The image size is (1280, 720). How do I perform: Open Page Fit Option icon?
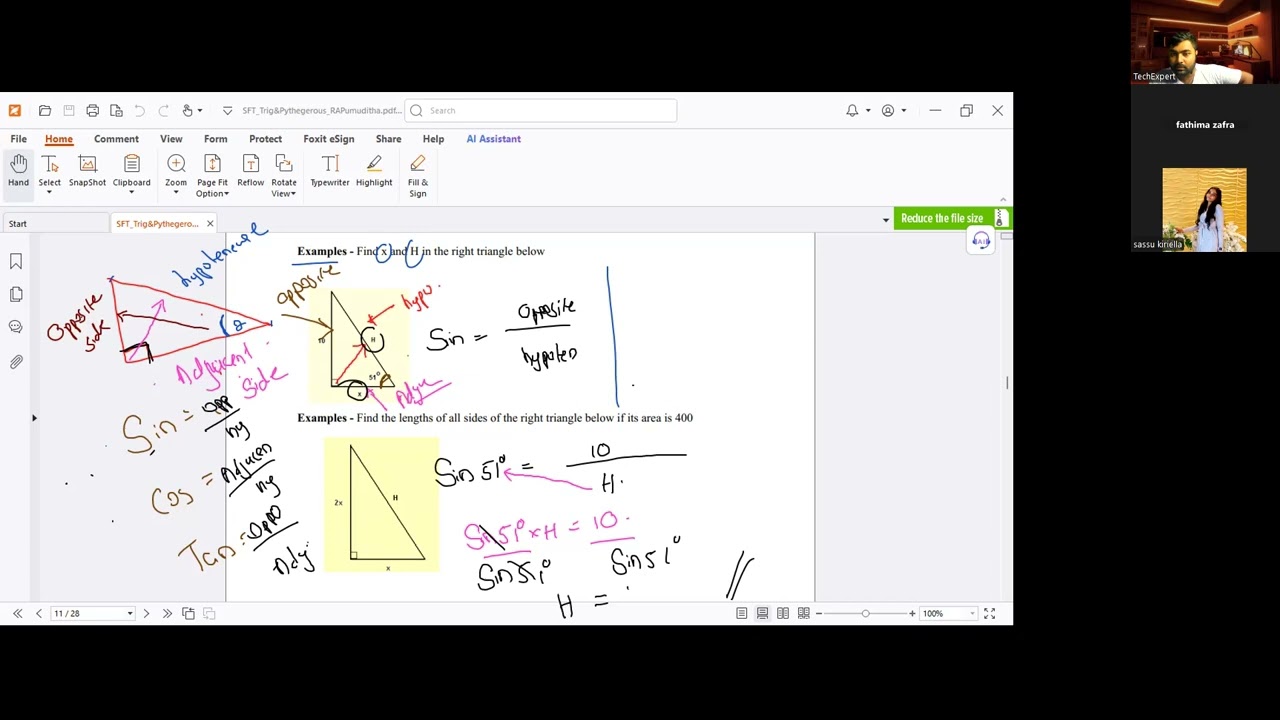(x=212, y=165)
